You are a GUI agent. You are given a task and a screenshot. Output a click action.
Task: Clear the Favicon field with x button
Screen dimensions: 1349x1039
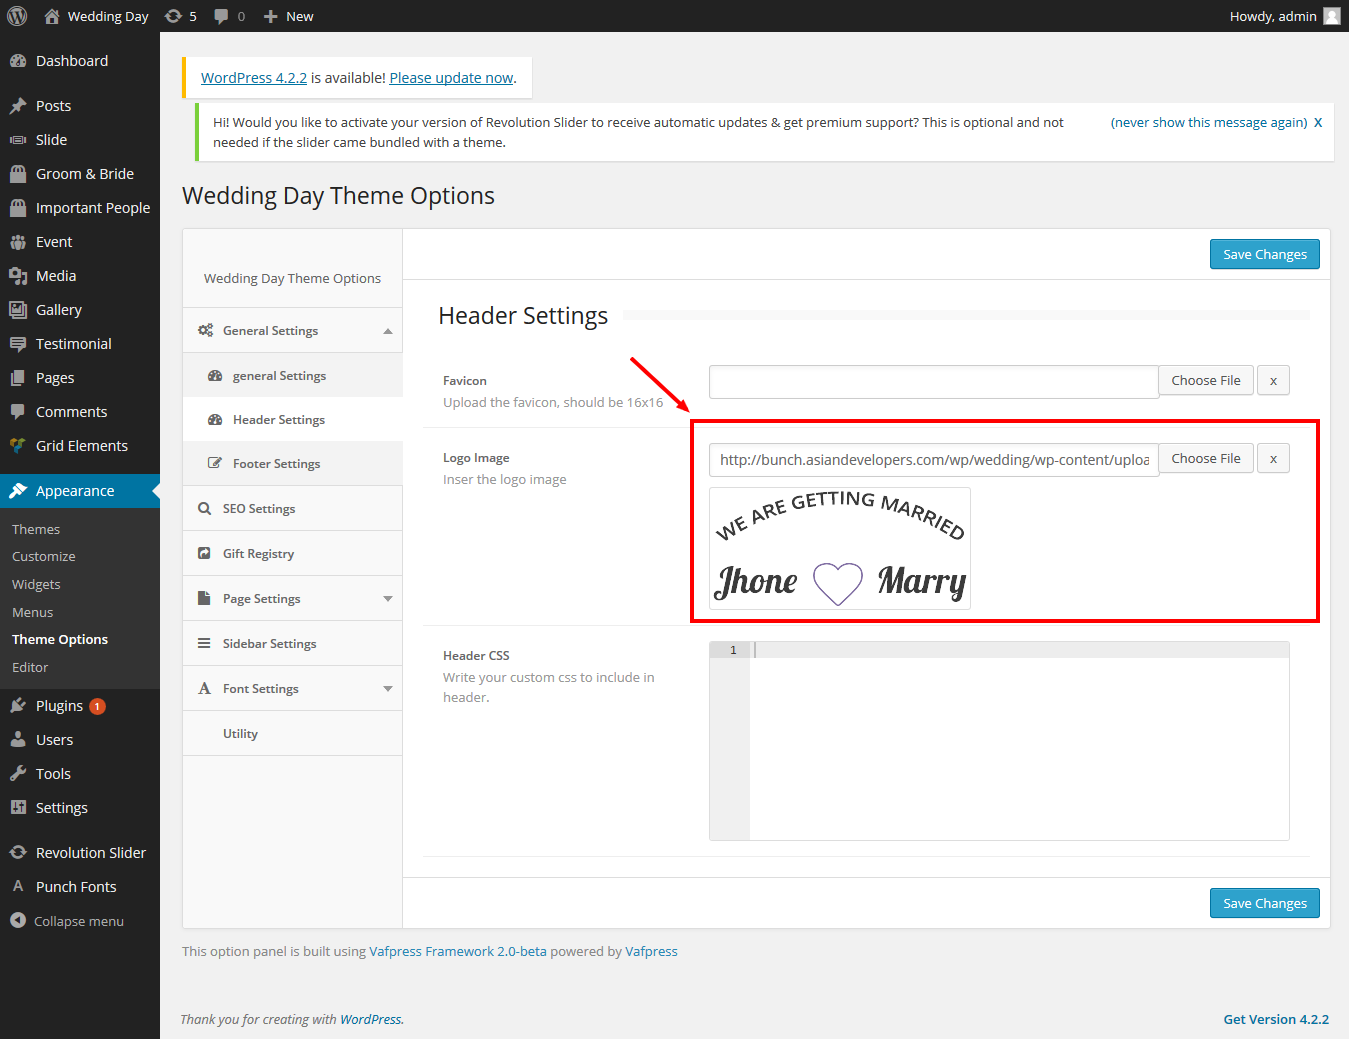click(x=1273, y=381)
